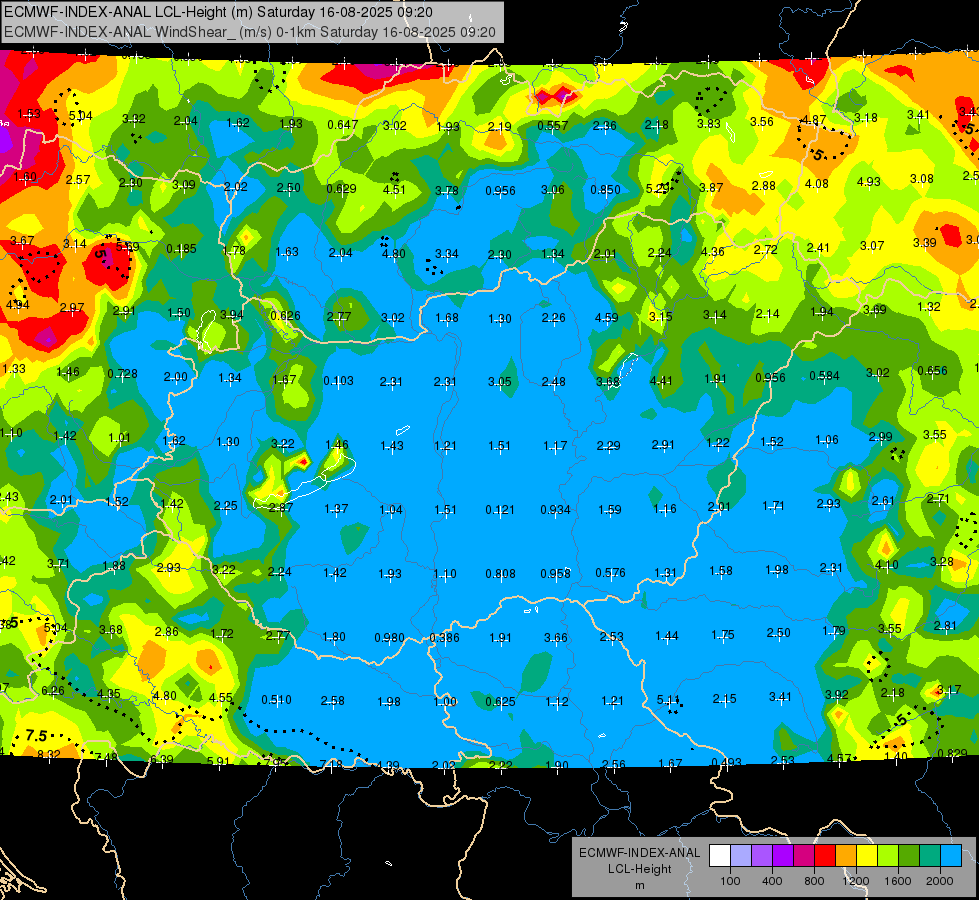Click the grid value 0.493

pos(726,762)
